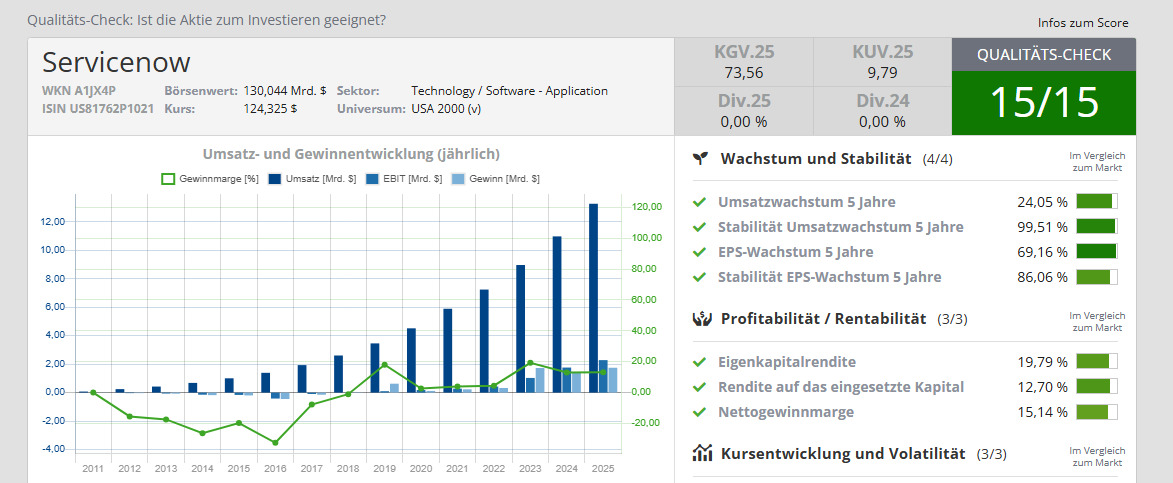
Task: Select the KUV.25 metric box
Action: click(882, 62)
